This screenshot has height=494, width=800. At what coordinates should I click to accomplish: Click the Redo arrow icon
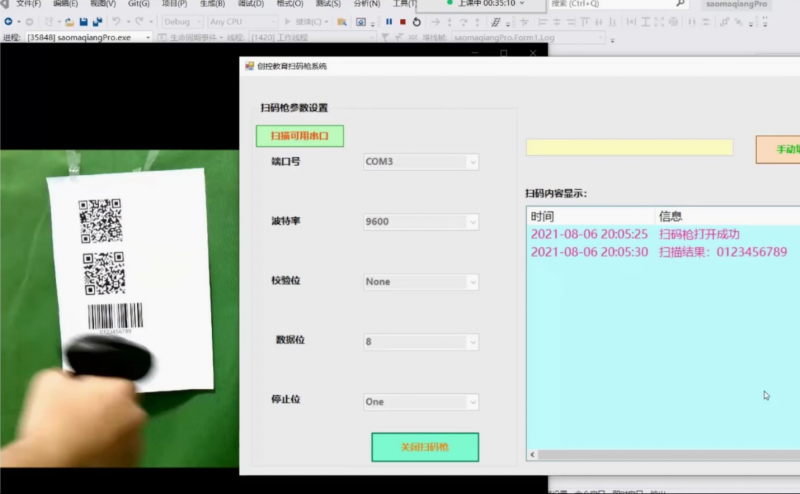click(139, 21)
